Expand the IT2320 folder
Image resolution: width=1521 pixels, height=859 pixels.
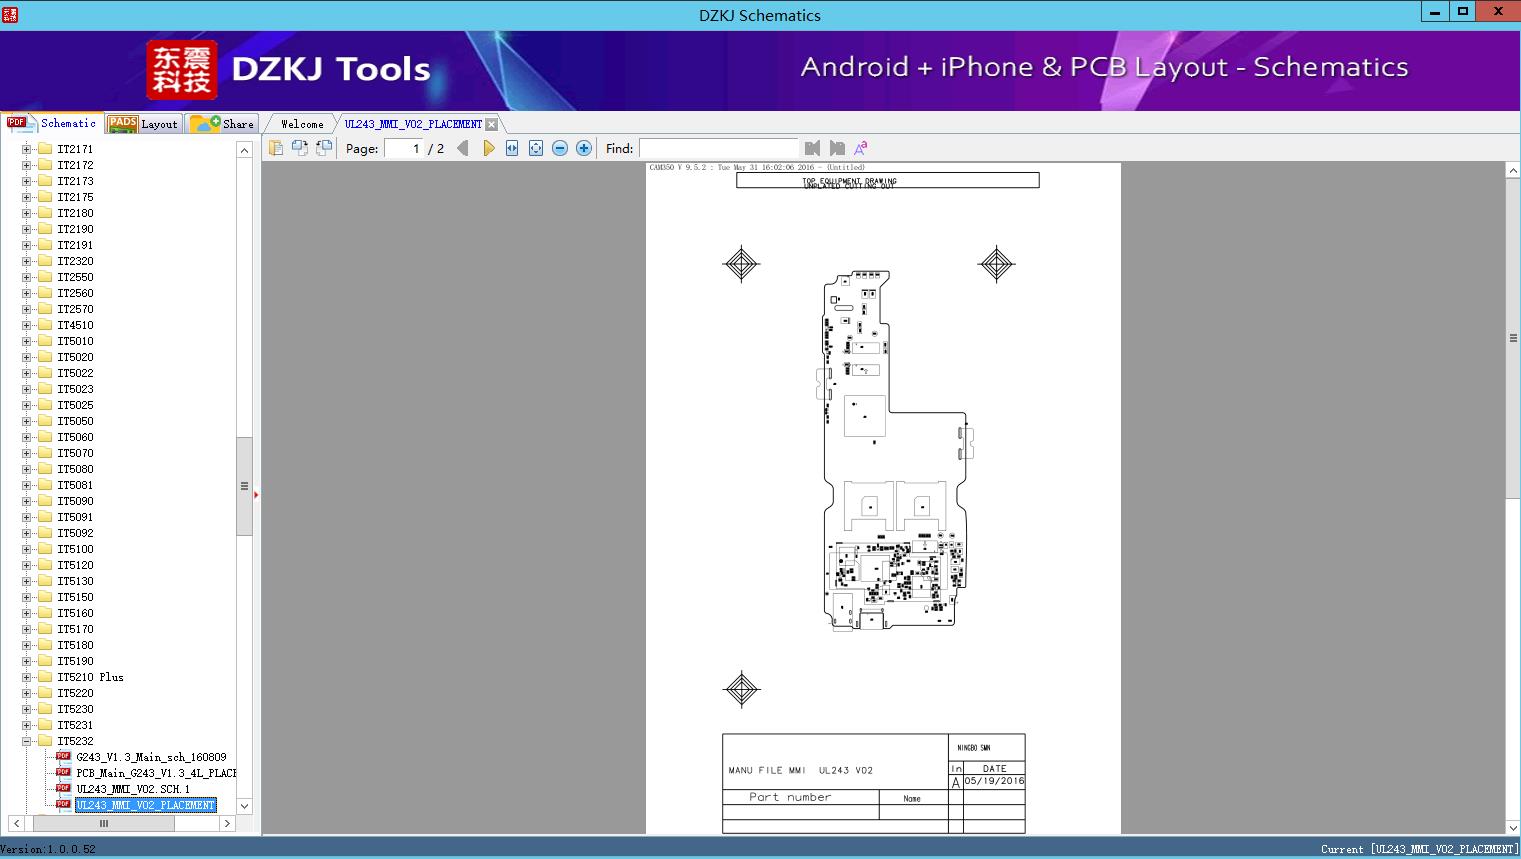tap(27, 261)
